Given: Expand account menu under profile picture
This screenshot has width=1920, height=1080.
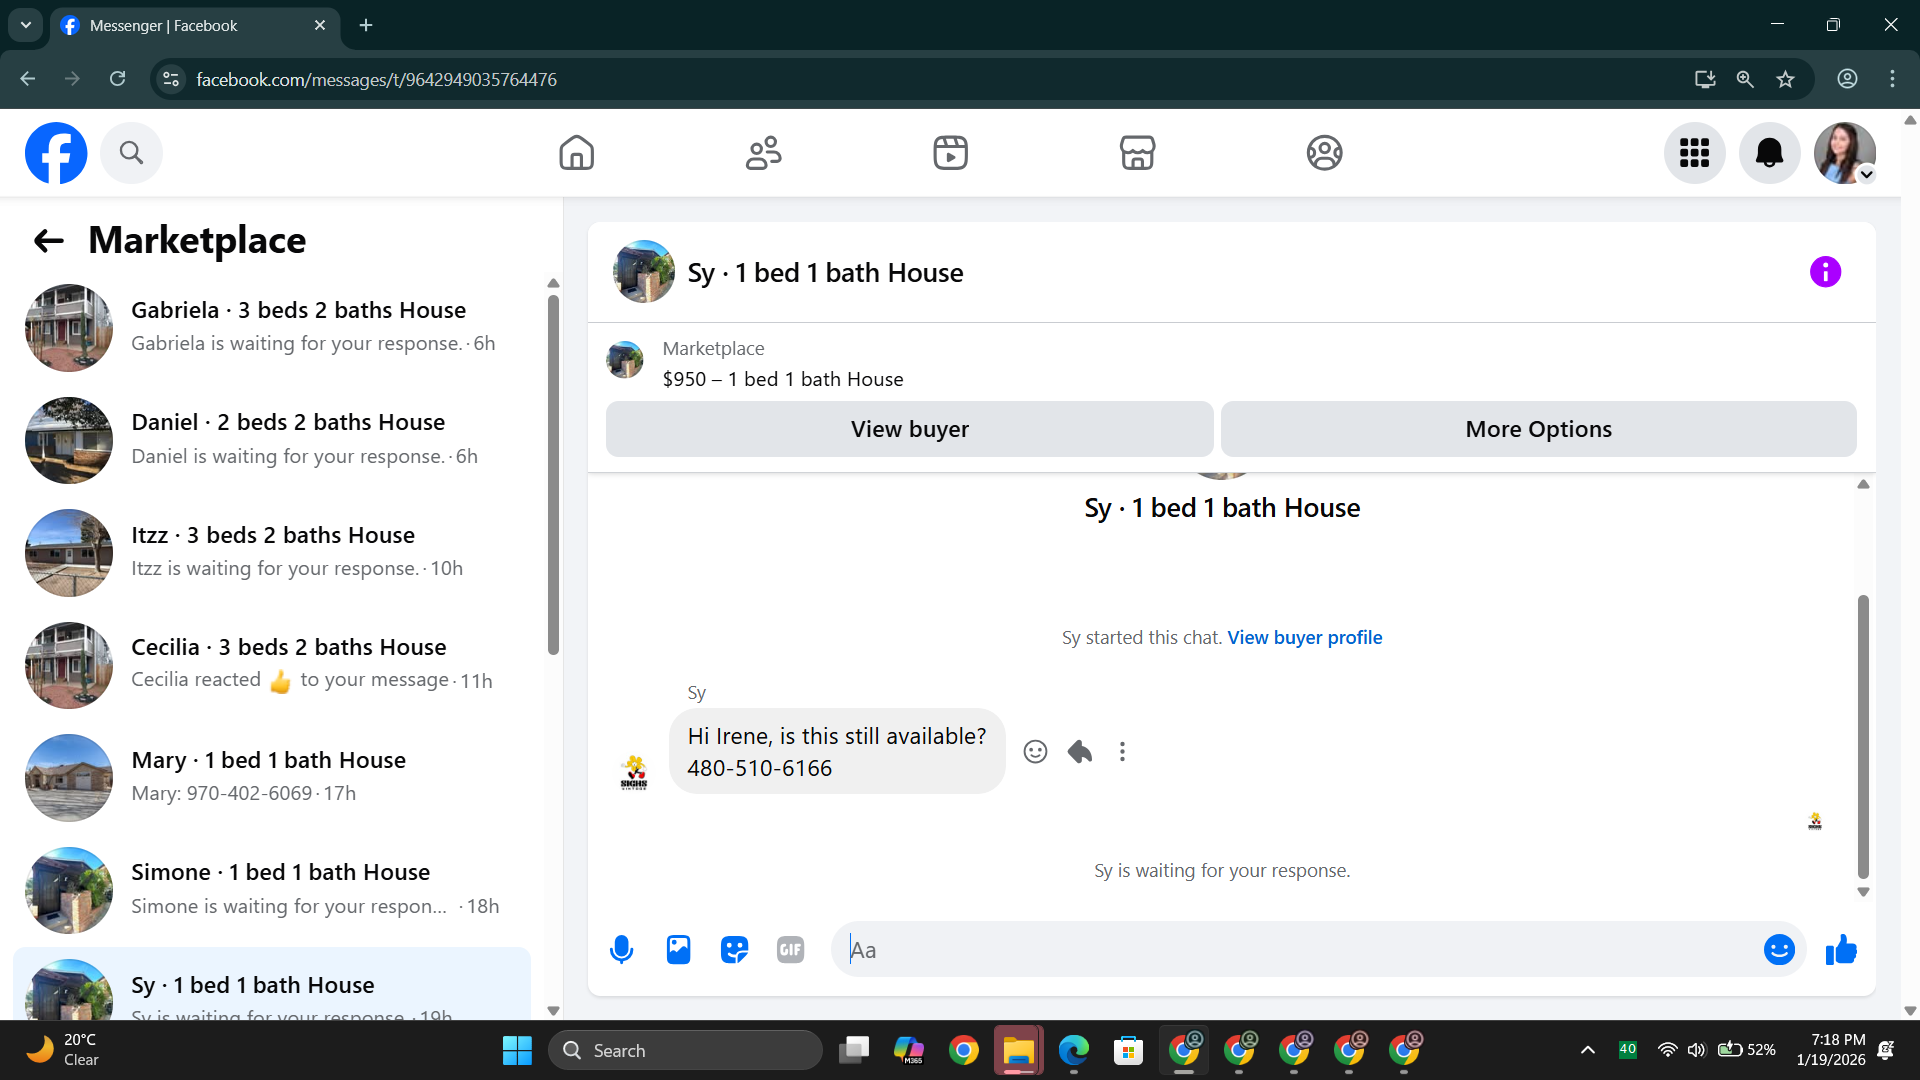Looking at the screenshot, I should pyautogui.click(x=1866, y=175).
